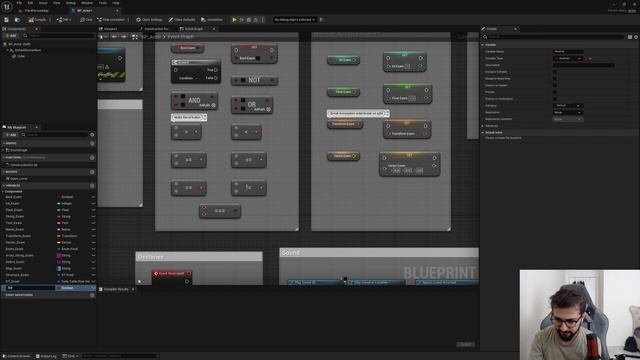Click the Find toolbar button
The image size is (640, 360).
pos(86,20)
